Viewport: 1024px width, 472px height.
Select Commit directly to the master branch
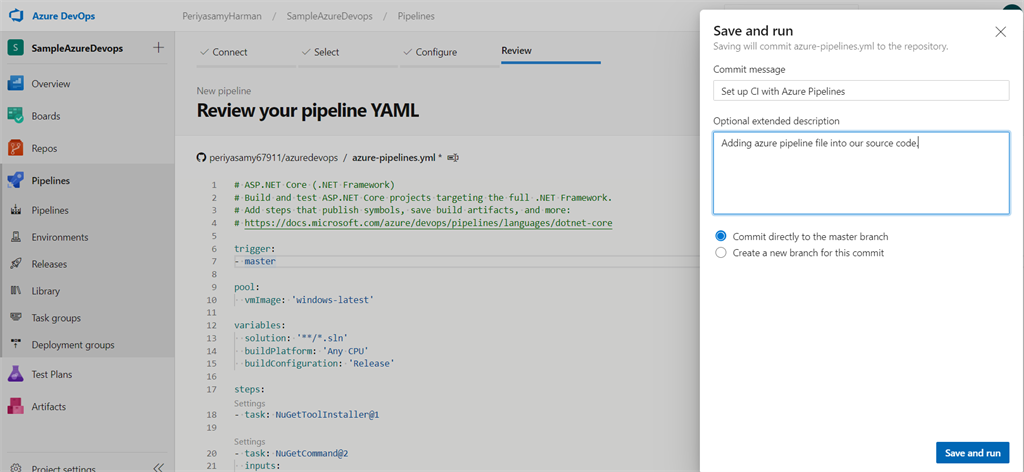click(721, 236)
